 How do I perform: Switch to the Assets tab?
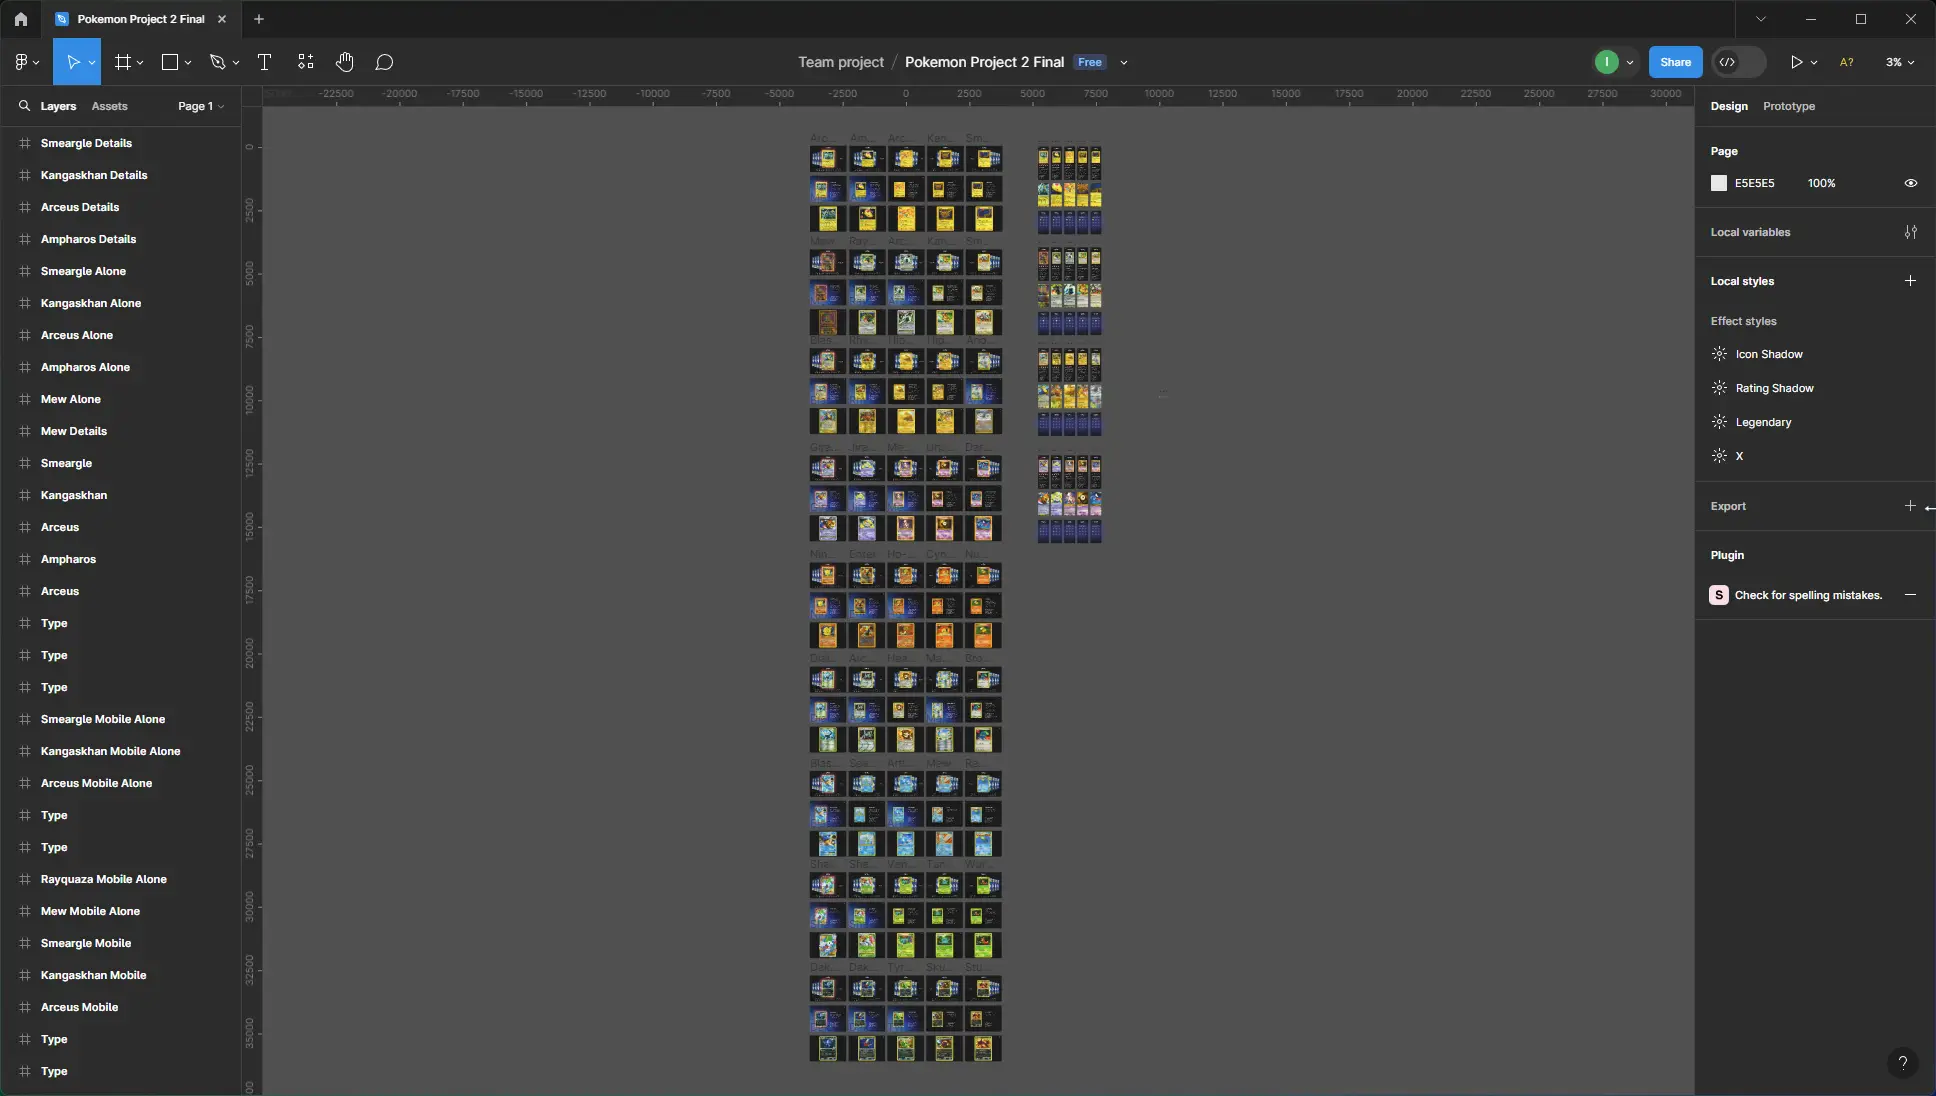click(x=109, y=106)
